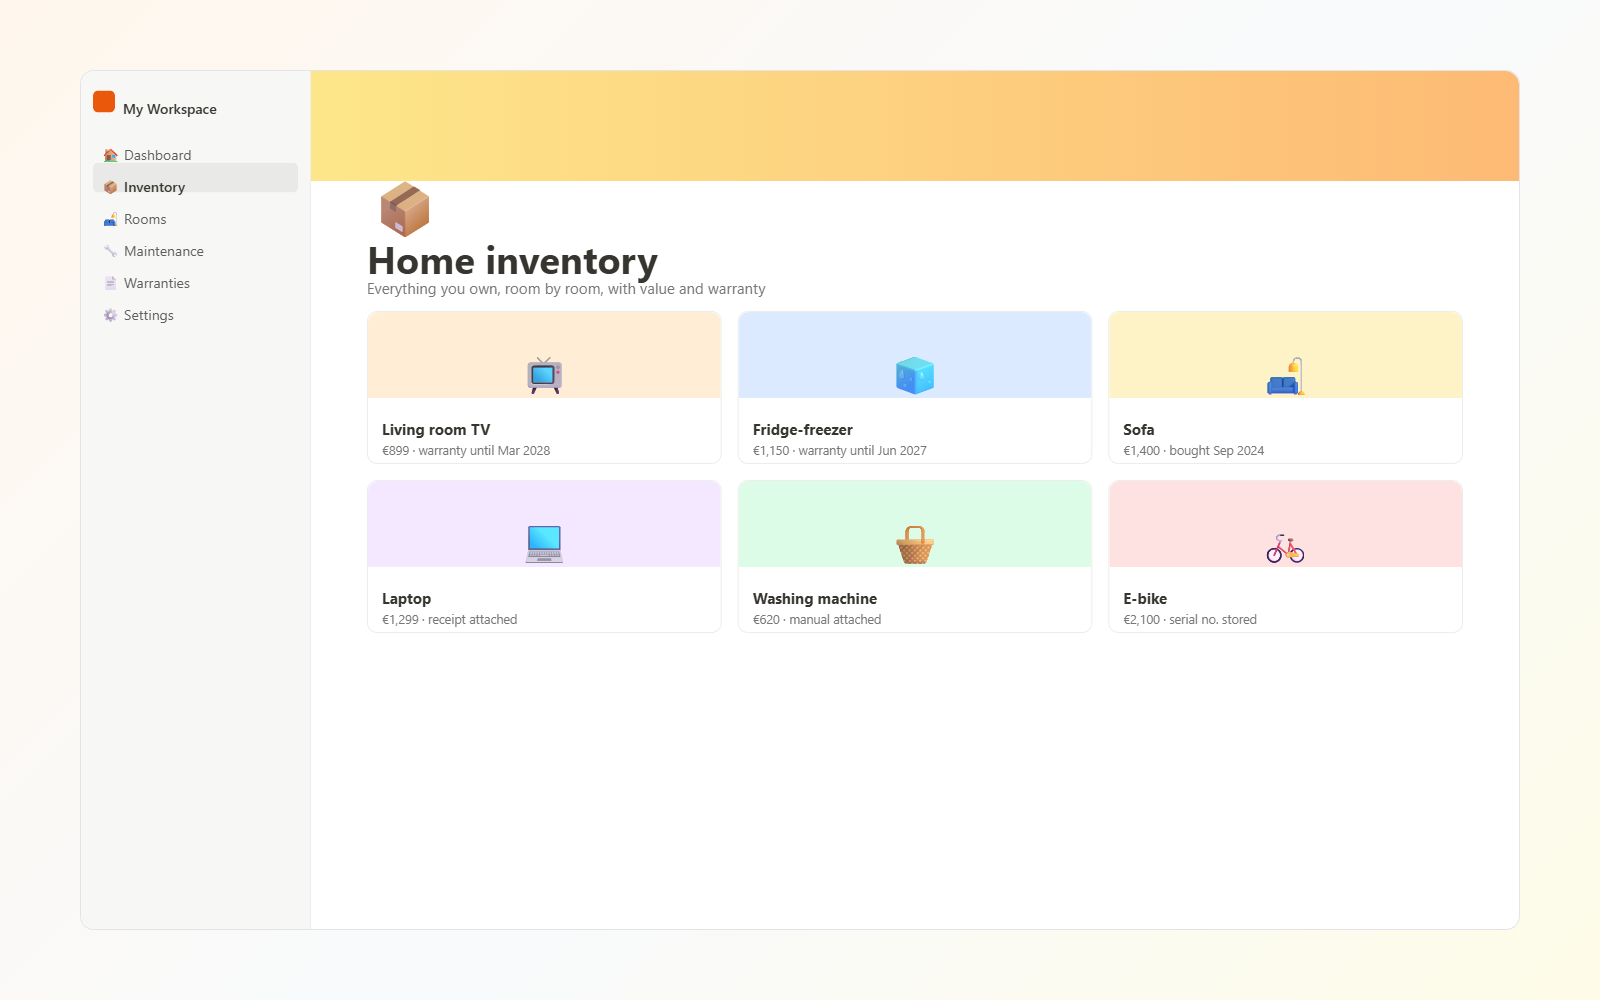Viewport: 1600px width, 1000px height.
Task: Click the bicycle icon on the E-bike card
Action: pyautogui.click(x=1285, y=548)
